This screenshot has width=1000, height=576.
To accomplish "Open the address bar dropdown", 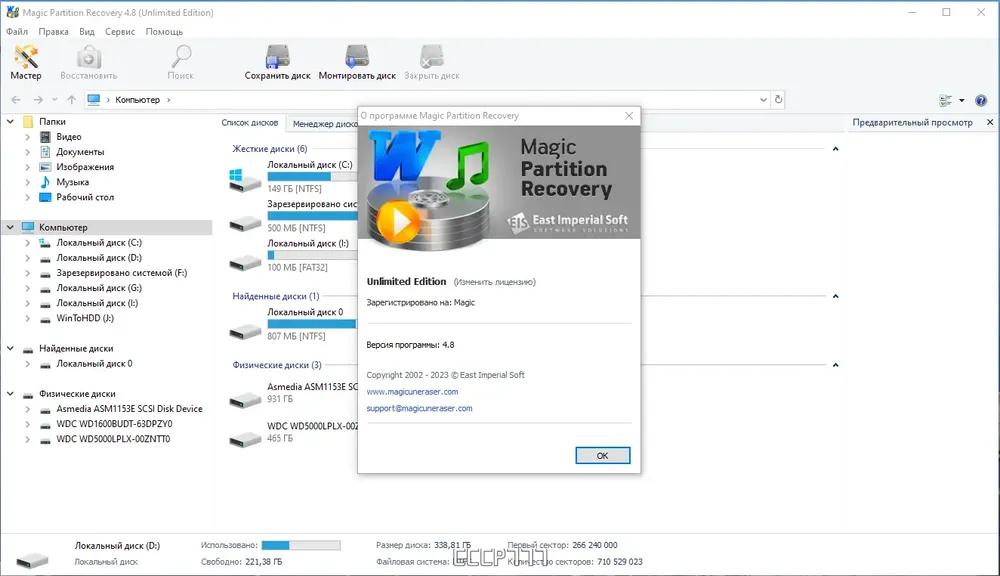I will [763, 100].
